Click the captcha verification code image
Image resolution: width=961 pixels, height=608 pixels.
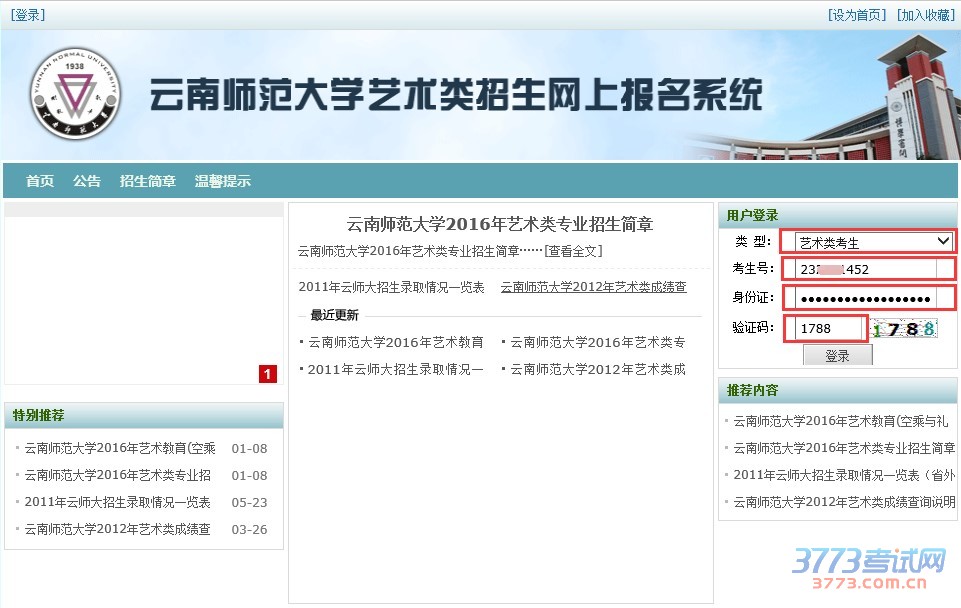pyautogui.click(x=905, y=329)
